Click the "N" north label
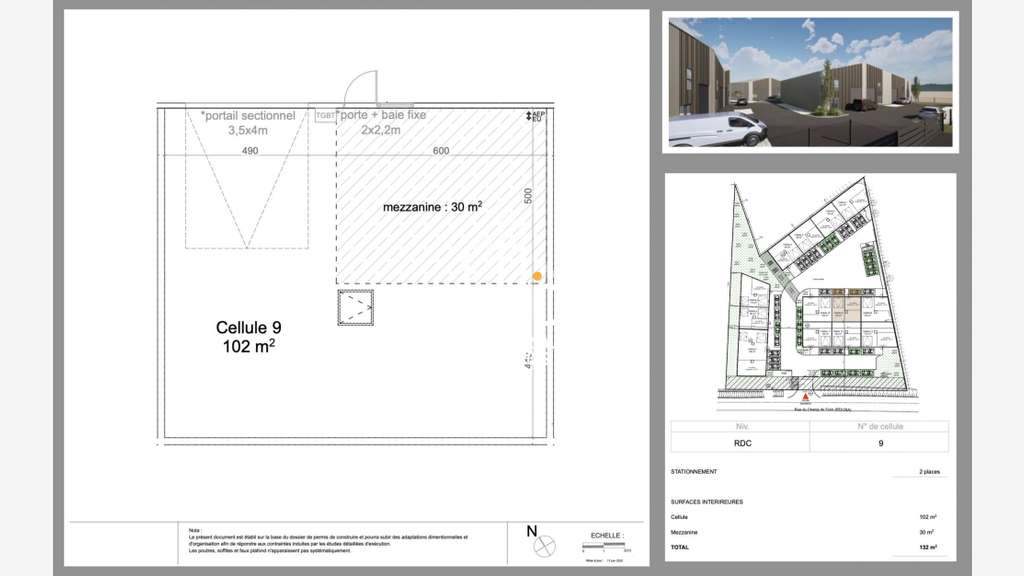 pos(532,532)
